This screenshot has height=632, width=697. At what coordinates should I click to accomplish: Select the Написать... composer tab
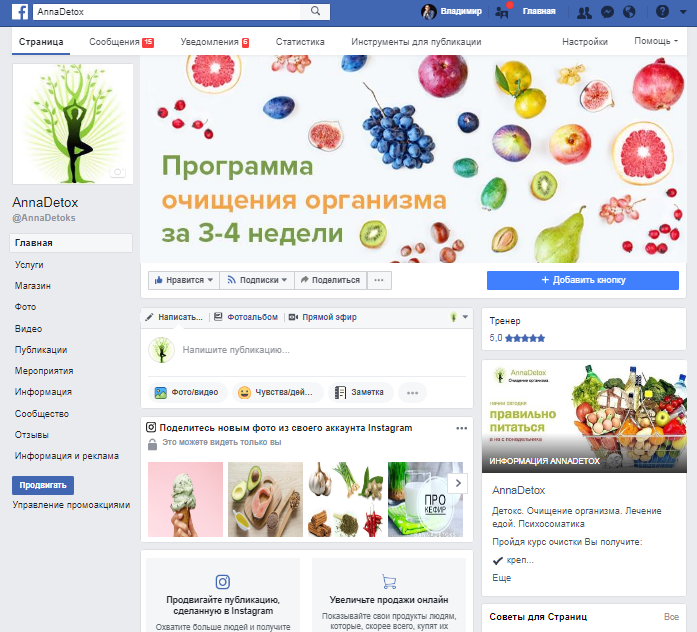174,317
